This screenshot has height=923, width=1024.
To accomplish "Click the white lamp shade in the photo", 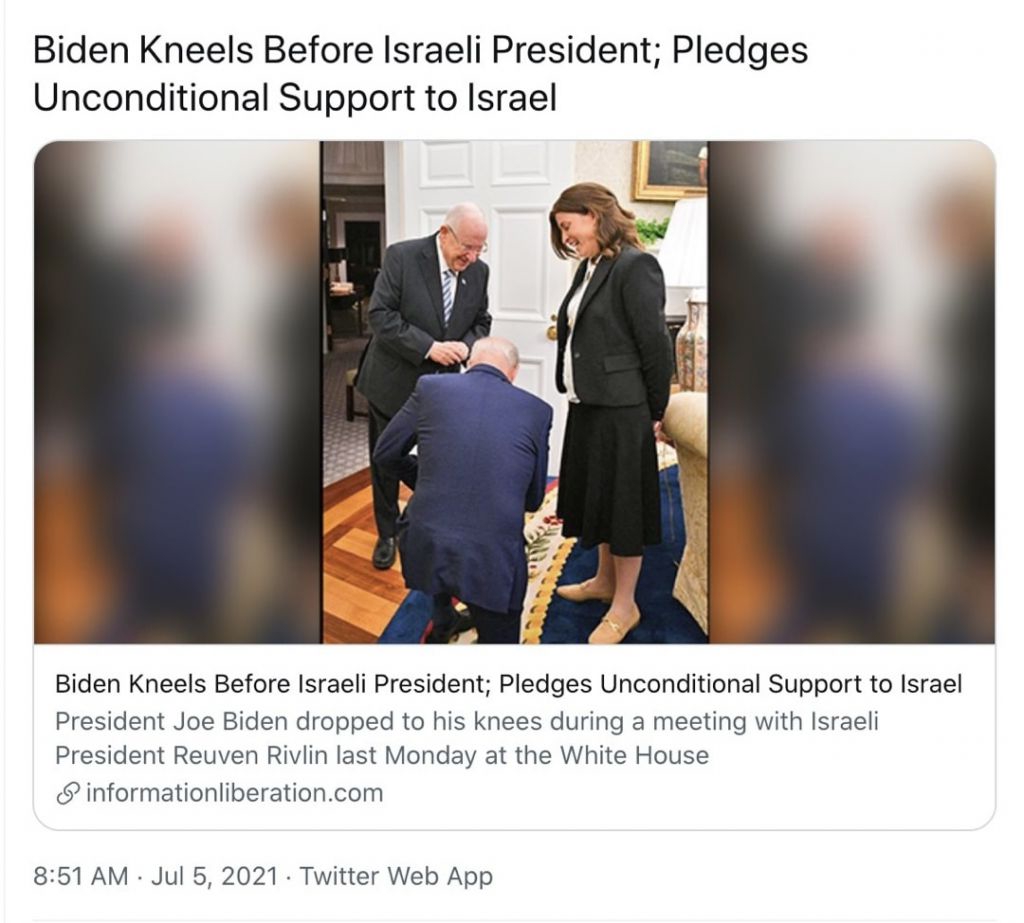I will (686, 242).
